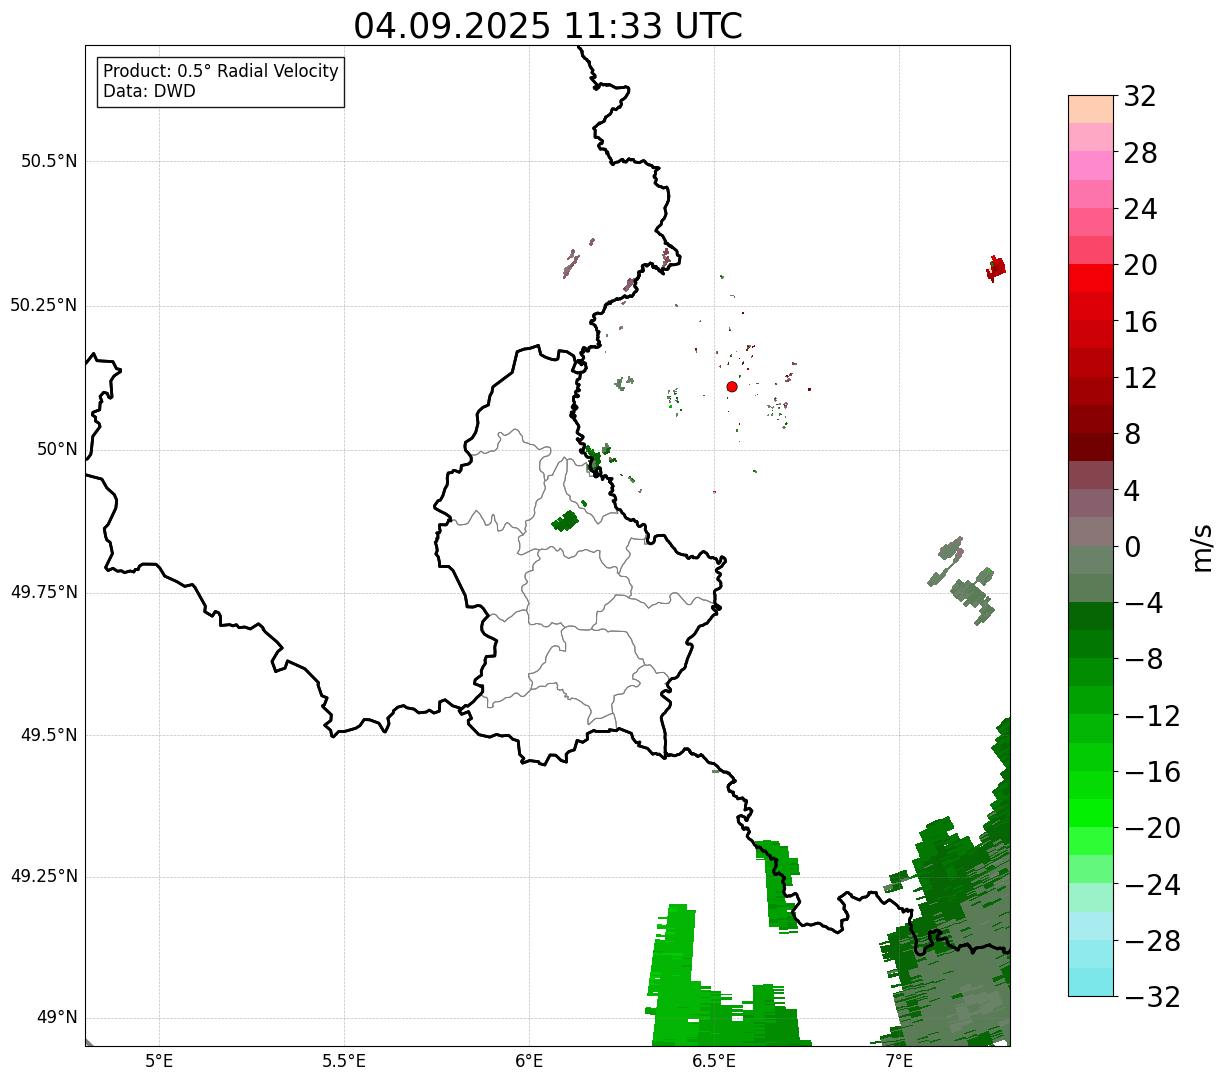1225x1081 pixels.
Task: Click colorbar tick label 16
Action: pos(1140,322)
